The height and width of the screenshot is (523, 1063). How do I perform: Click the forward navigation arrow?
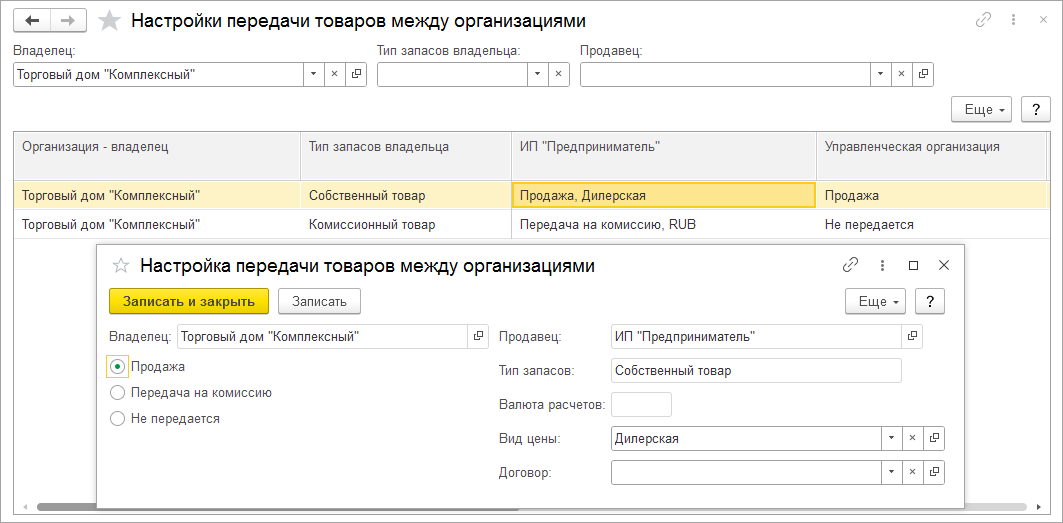pyautogui.click(x=67, y=21)
